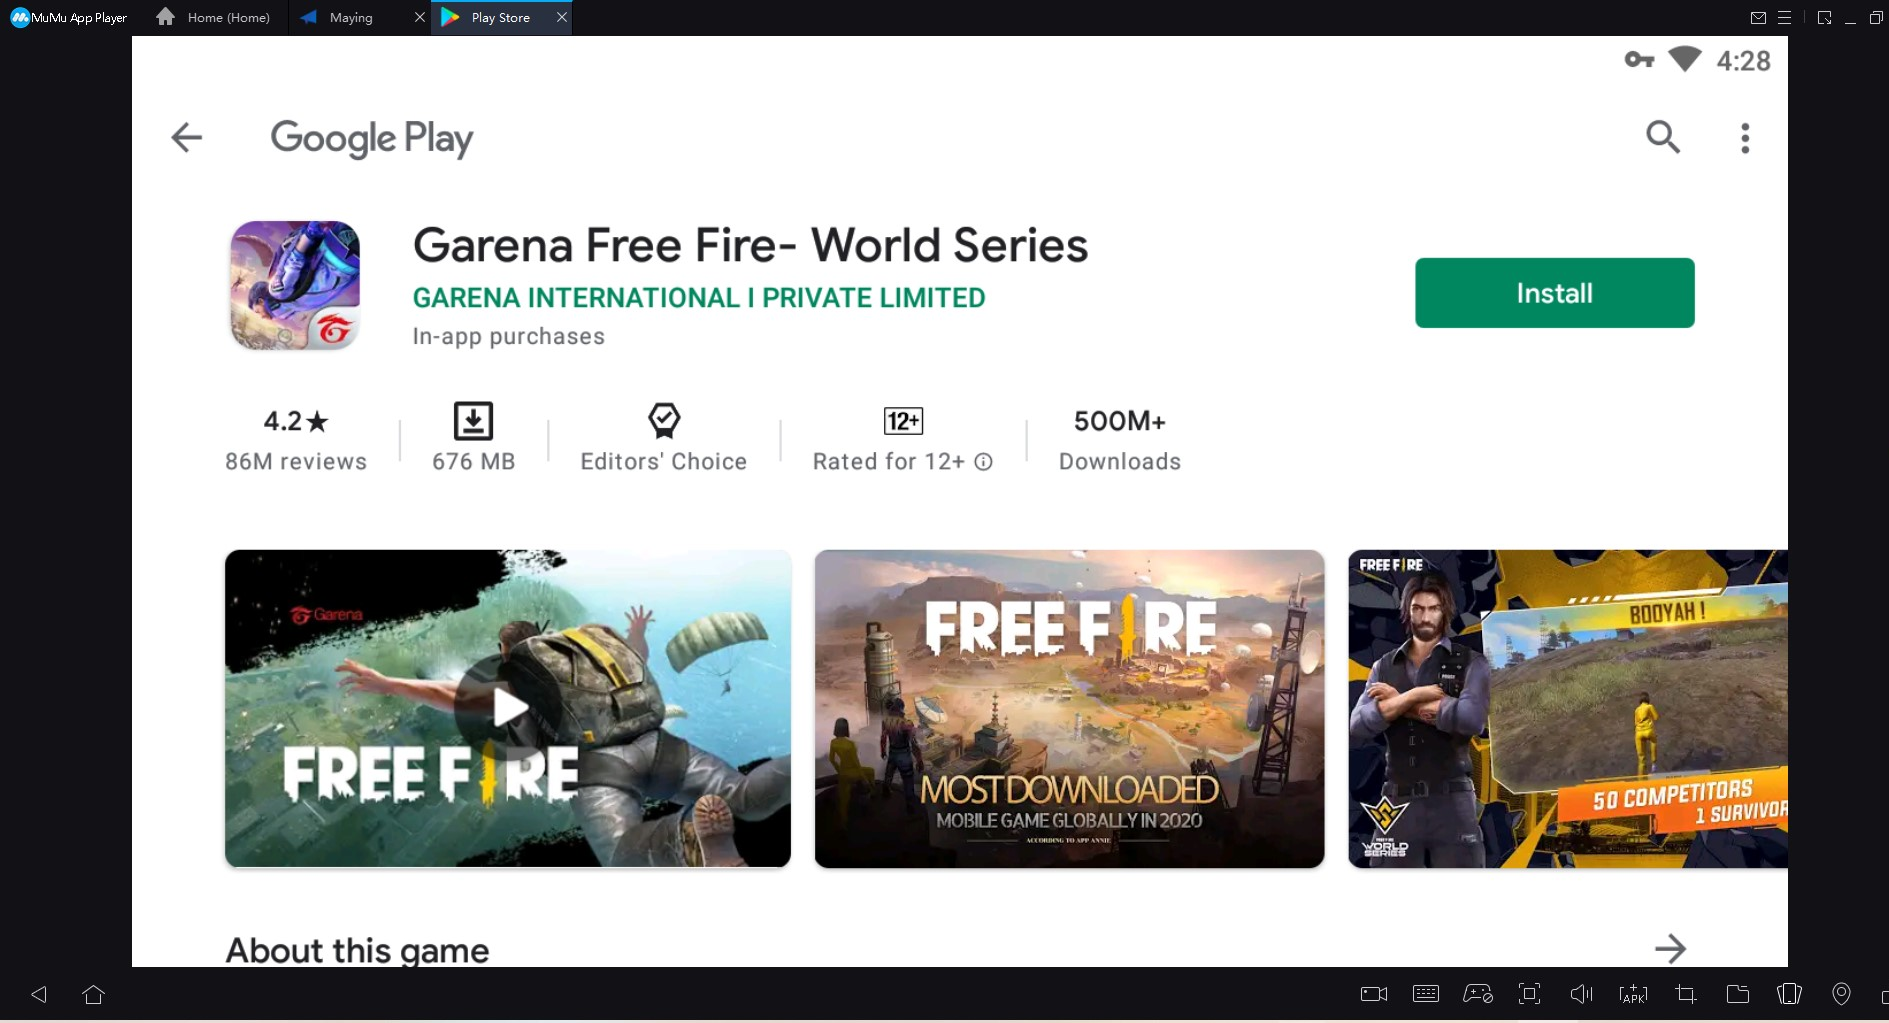View the 4.2 star rating
1889x1023 pixels.
point(296,421)
